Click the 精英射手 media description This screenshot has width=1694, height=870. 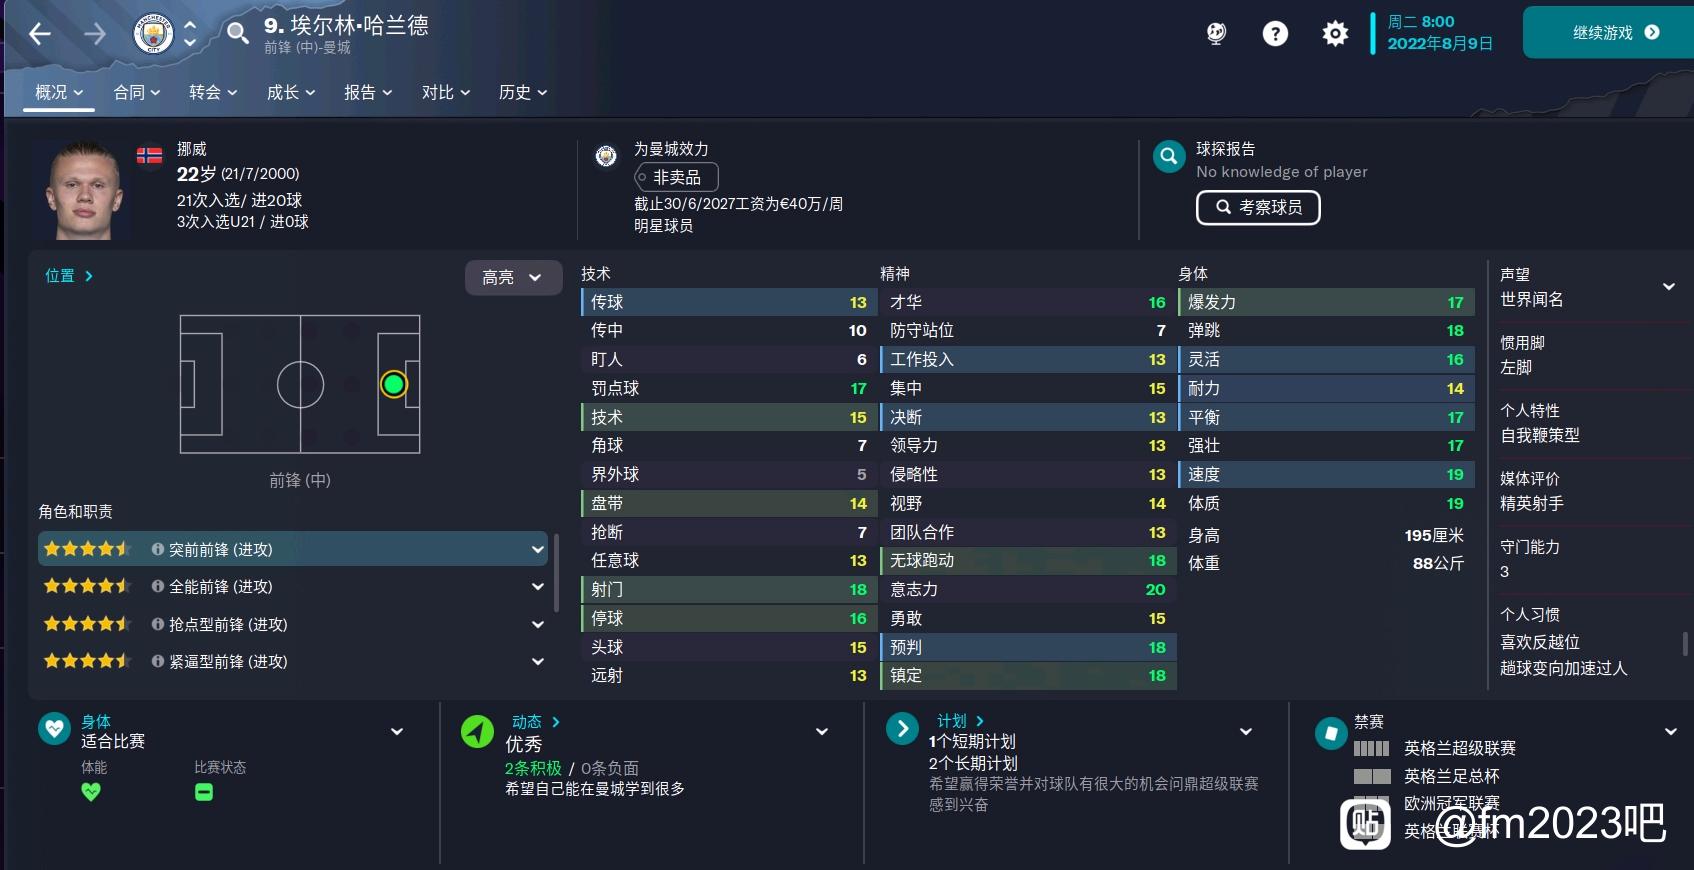(1532, 504)
